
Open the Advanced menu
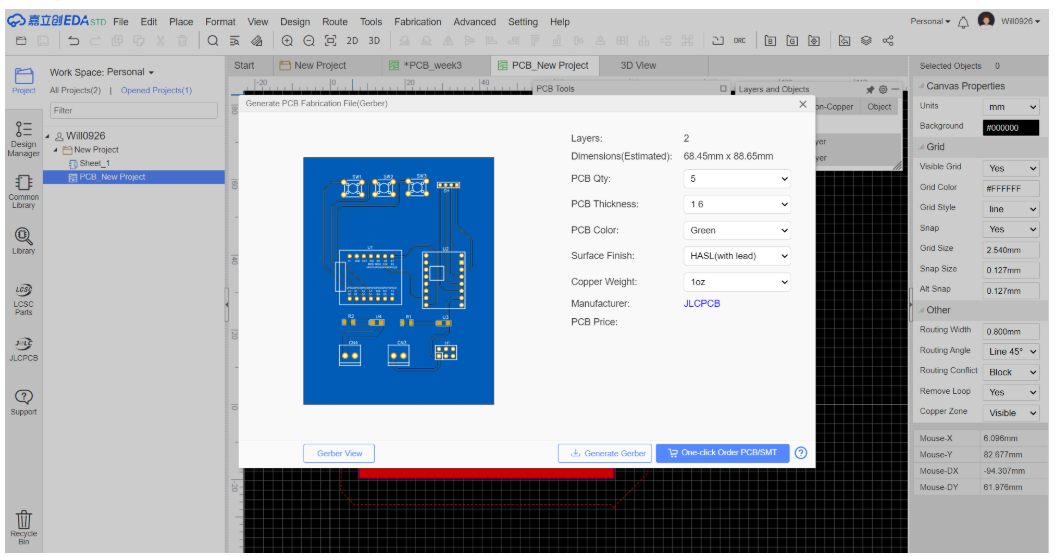[474, 22]
